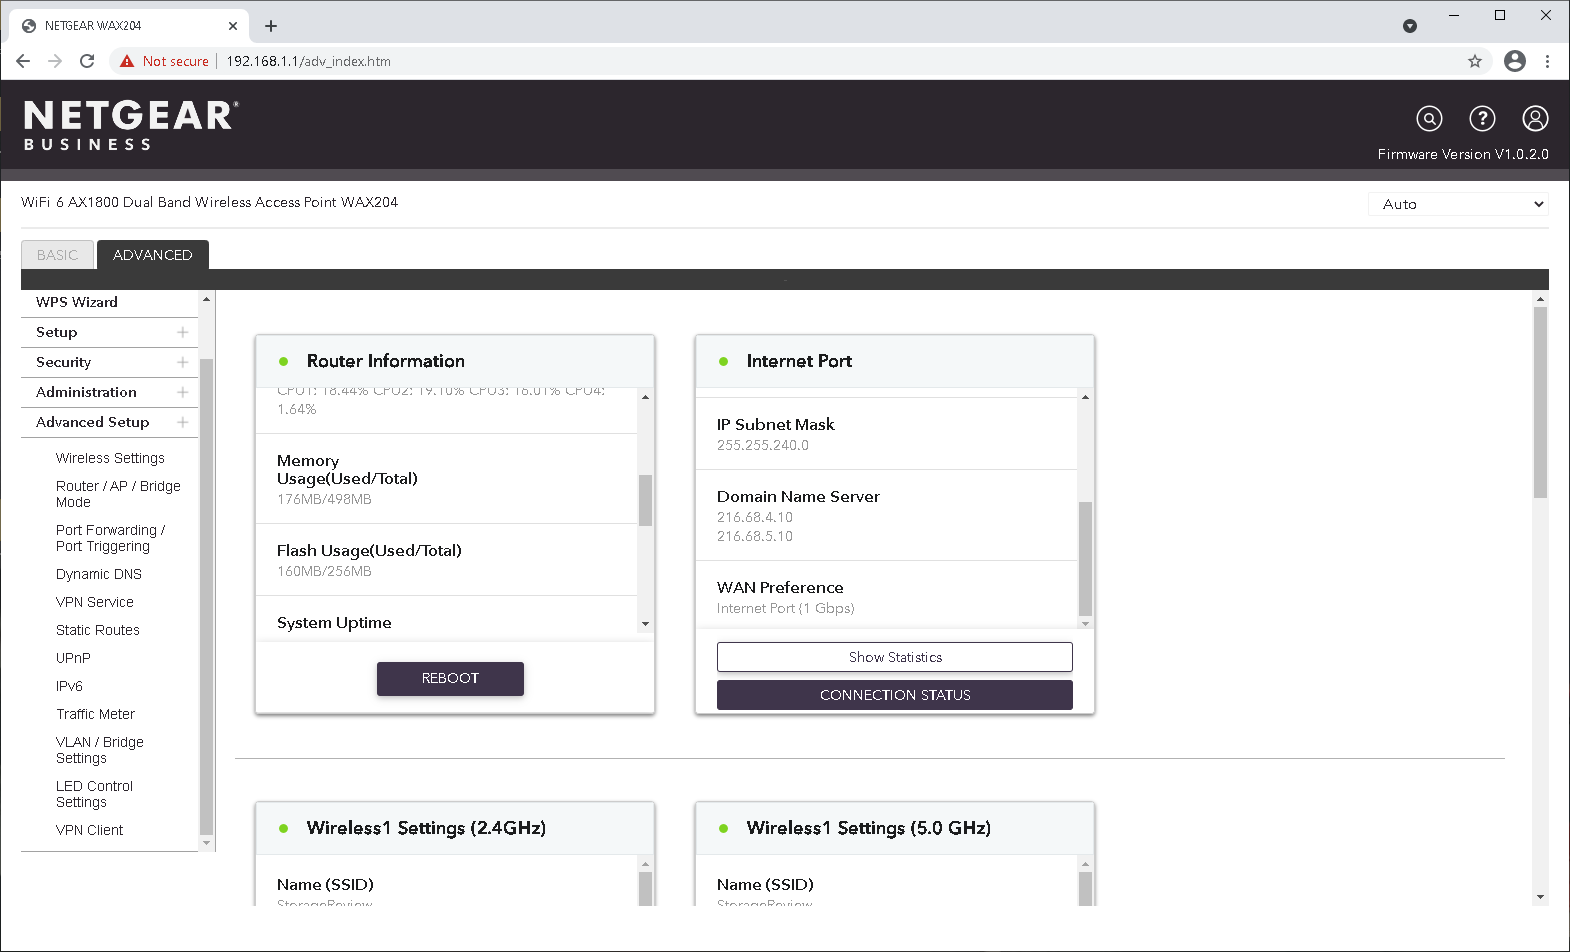Click Wireless1 Settings (2.4GHz) heading
This screenshot has width=1570, height=952.
(426, 828)
